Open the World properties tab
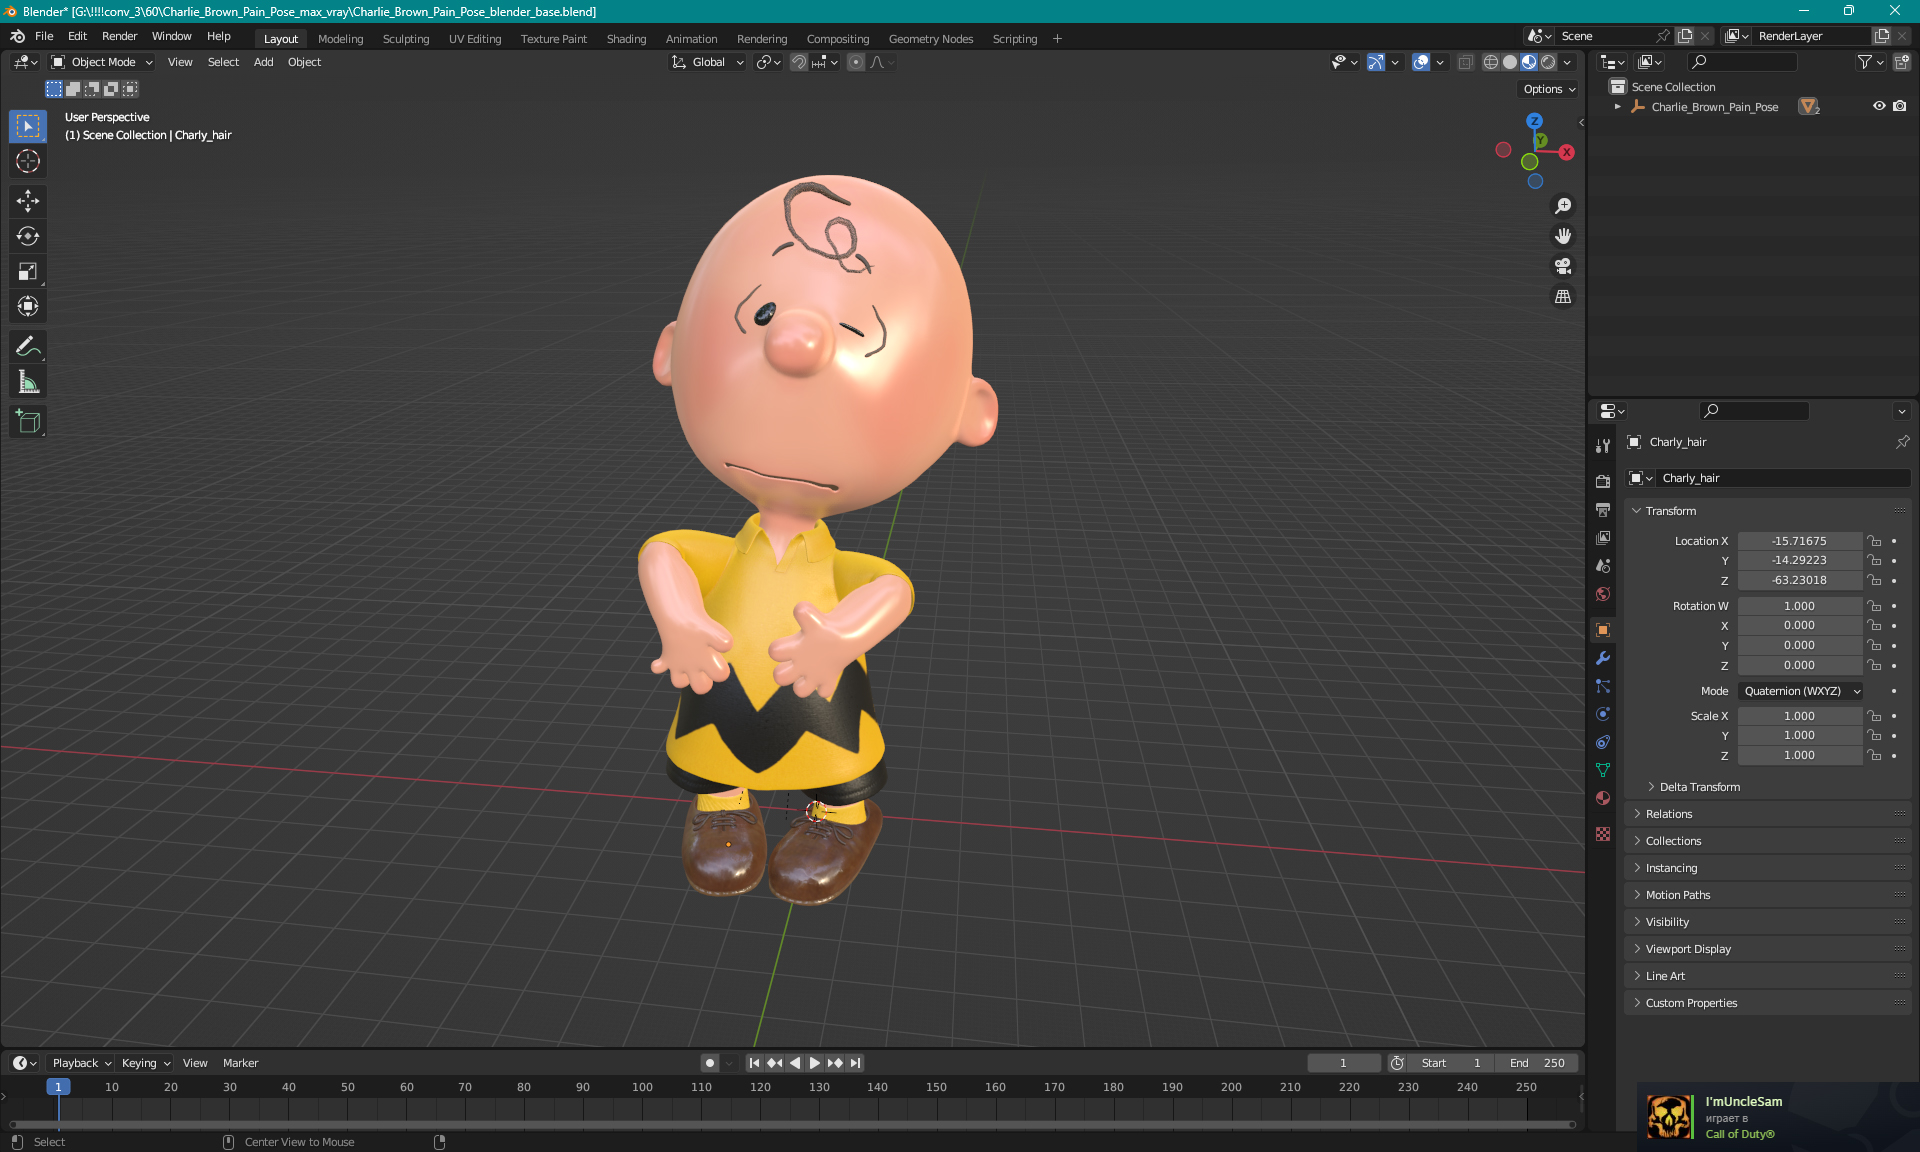Viewport: 1920px width, 1152px height. pos(1603,593)
